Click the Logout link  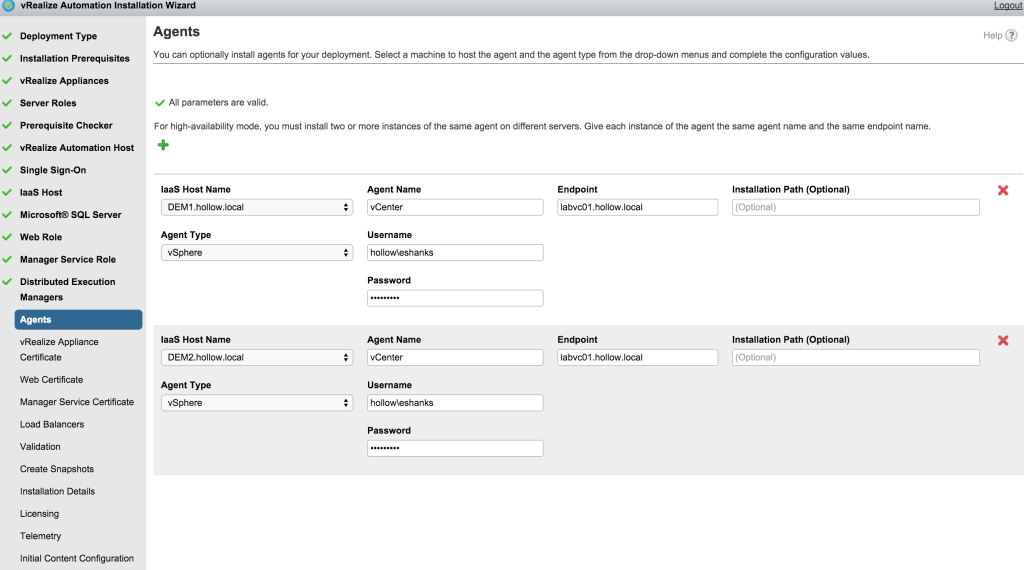(x=1007, y=6)
